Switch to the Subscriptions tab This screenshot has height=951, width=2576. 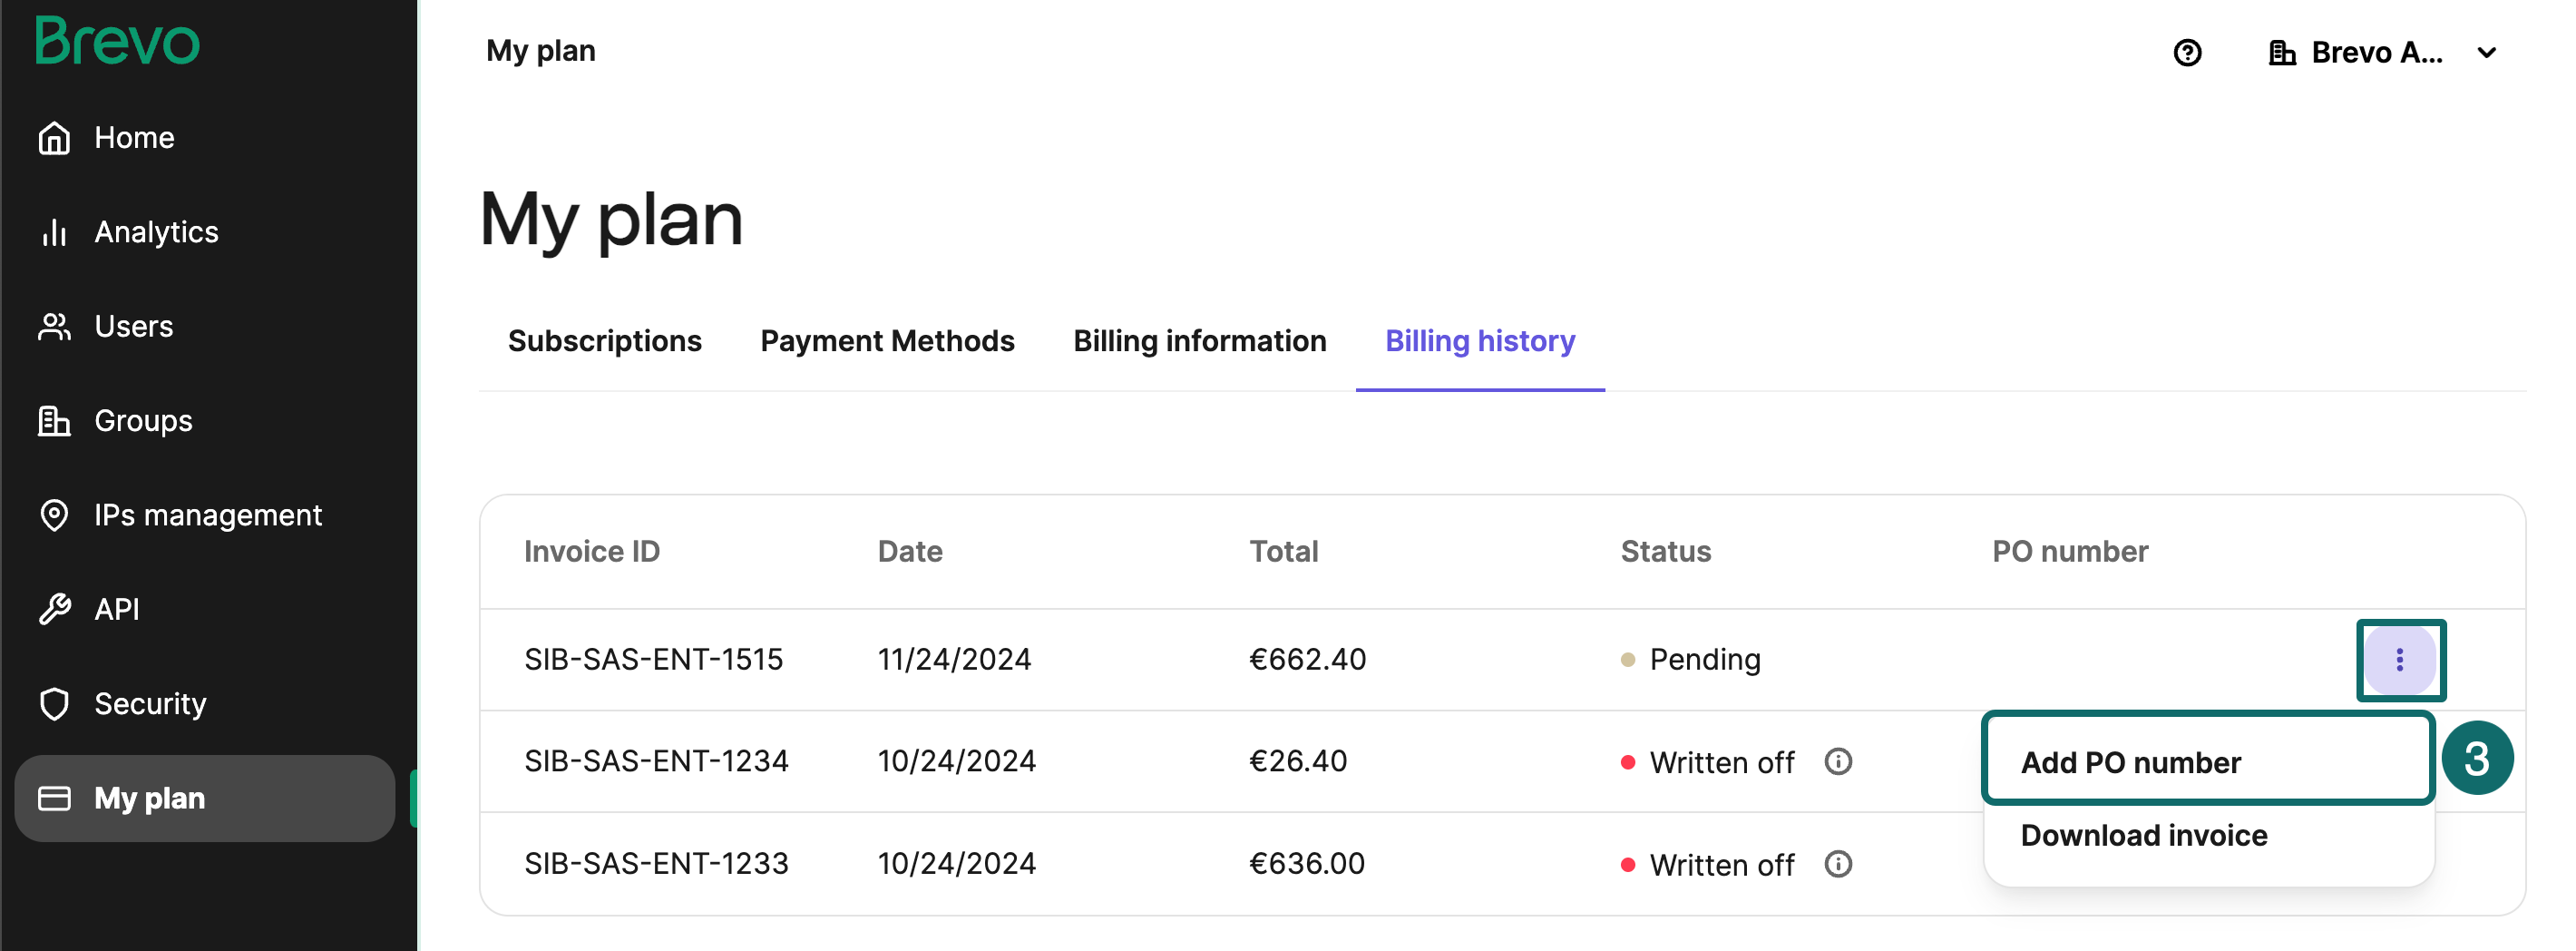pos(604,341)
